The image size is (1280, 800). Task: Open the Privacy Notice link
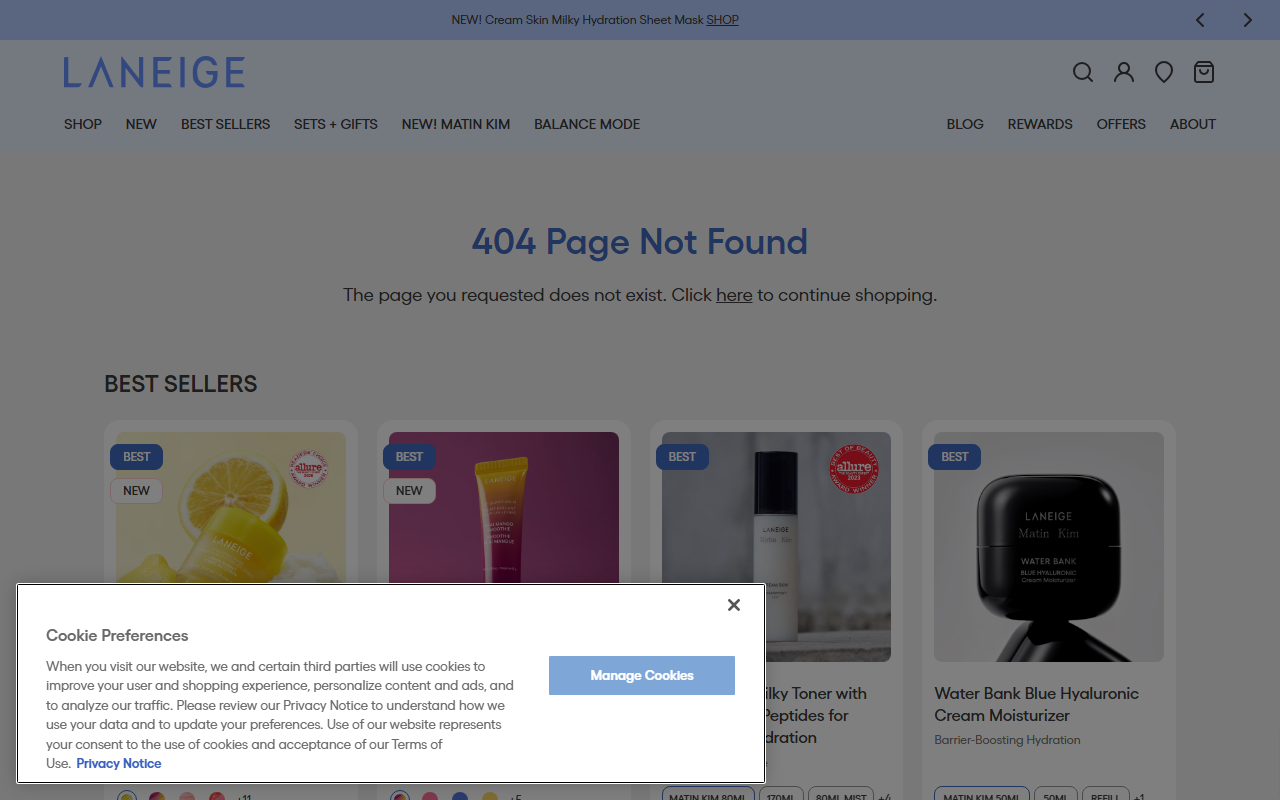(x=119, y=763)
